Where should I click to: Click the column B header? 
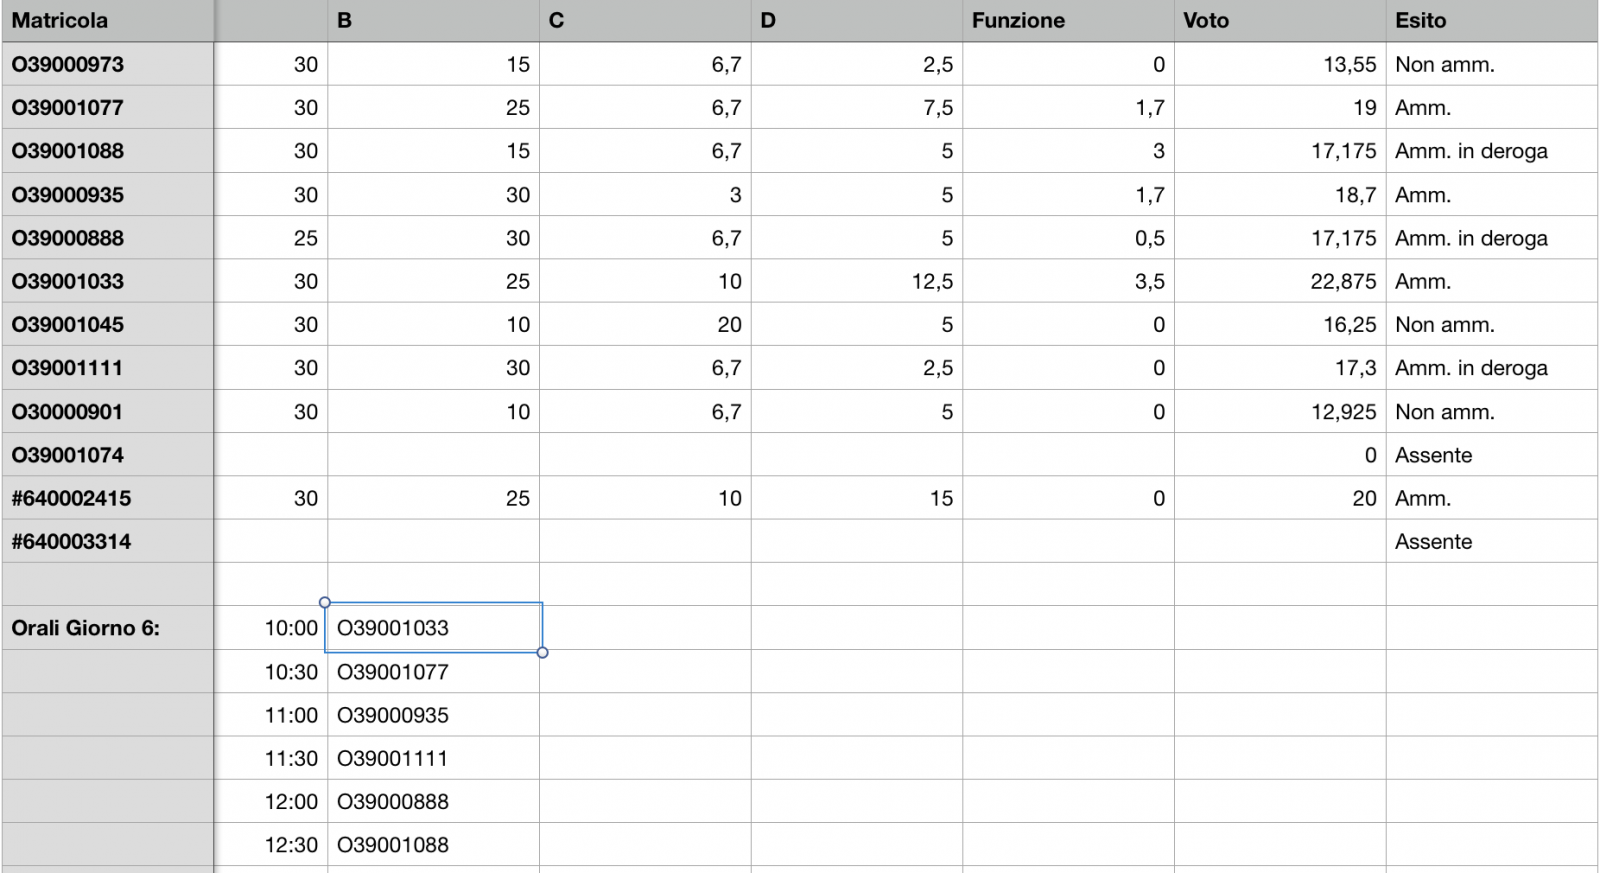tap(433, 21)
